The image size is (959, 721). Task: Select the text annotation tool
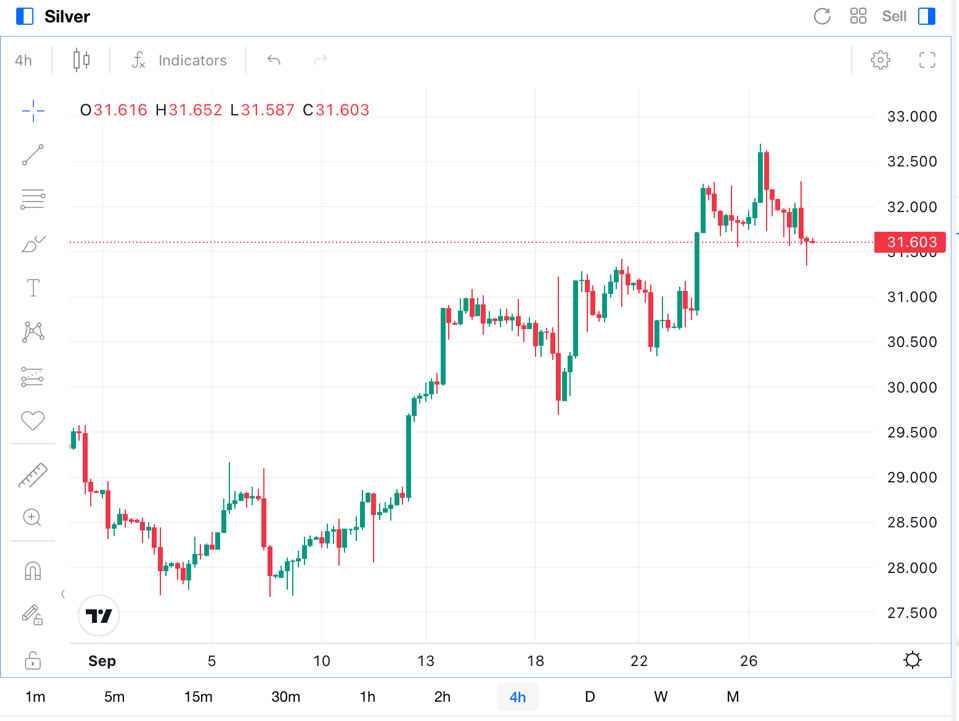(x=33, y=288)
